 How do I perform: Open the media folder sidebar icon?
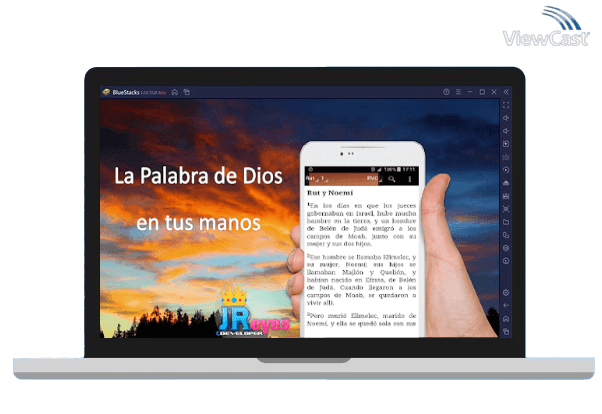coord(506,222)
